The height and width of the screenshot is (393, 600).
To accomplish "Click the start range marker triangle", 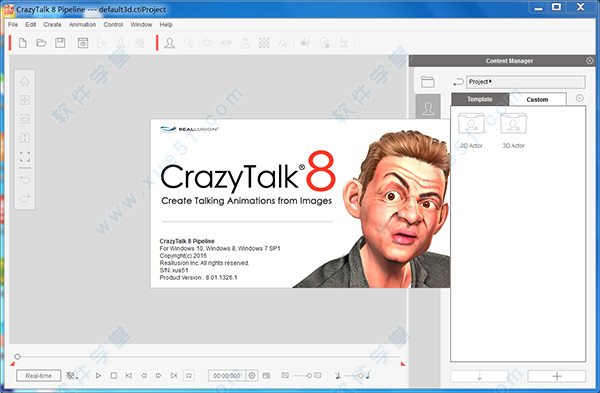I will [x=13, y=364].
